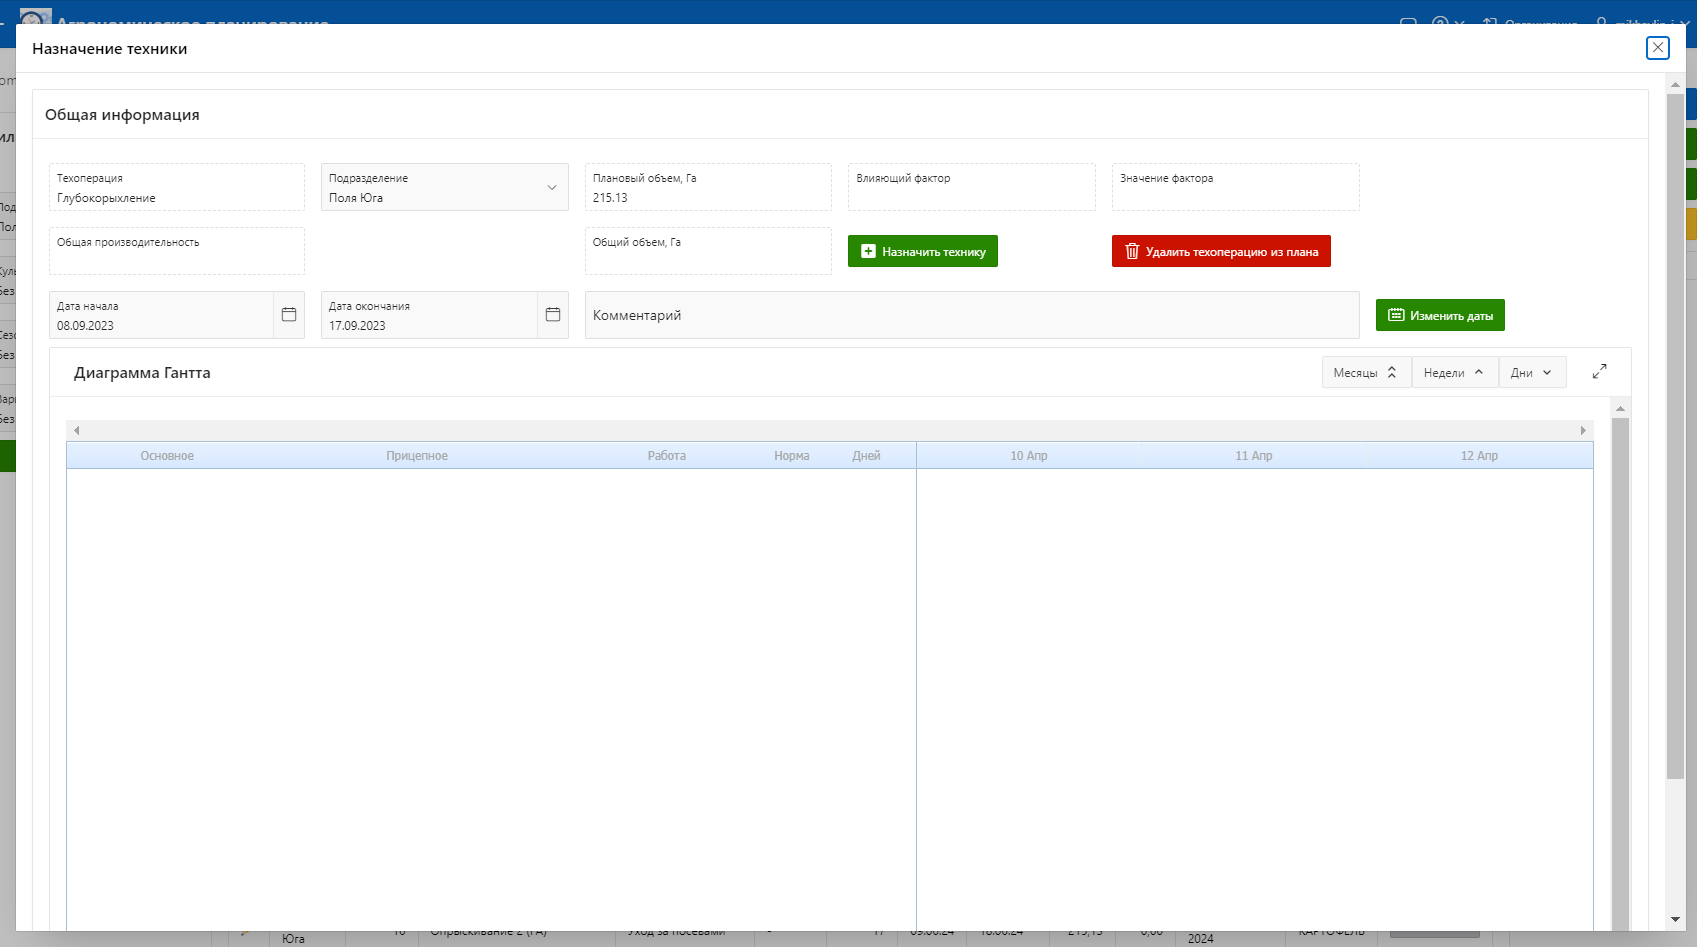
Task: Open the start date calendar picker
Action: click(289, 315)
